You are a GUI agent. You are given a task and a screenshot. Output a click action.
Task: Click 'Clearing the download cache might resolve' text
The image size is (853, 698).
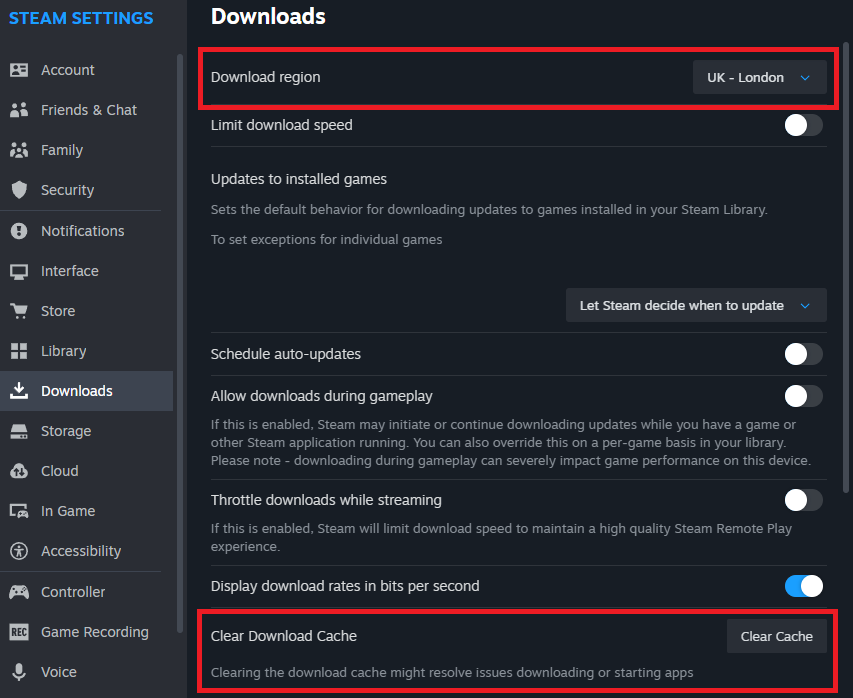tap(452, 672)
